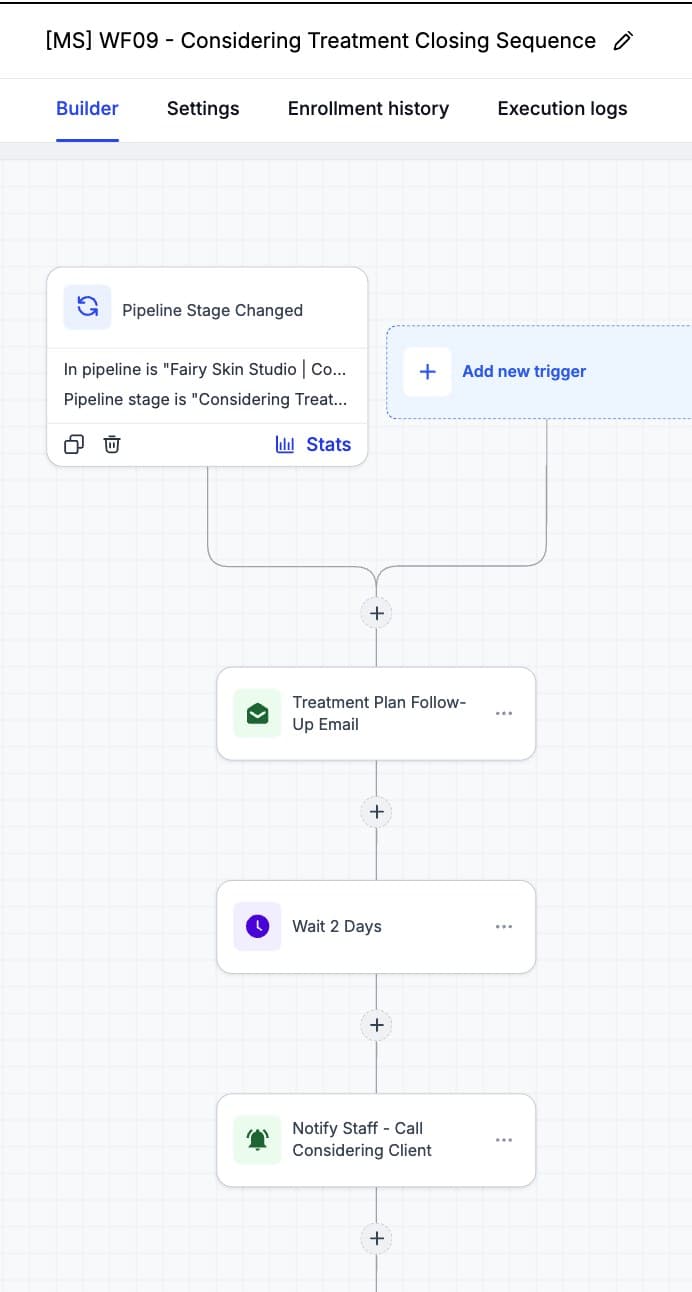This screenshot has width=692, height=1292.
Task: Open options menu for Treatment Plan Follow-Up Email
Action: click(x=504, y=713)
